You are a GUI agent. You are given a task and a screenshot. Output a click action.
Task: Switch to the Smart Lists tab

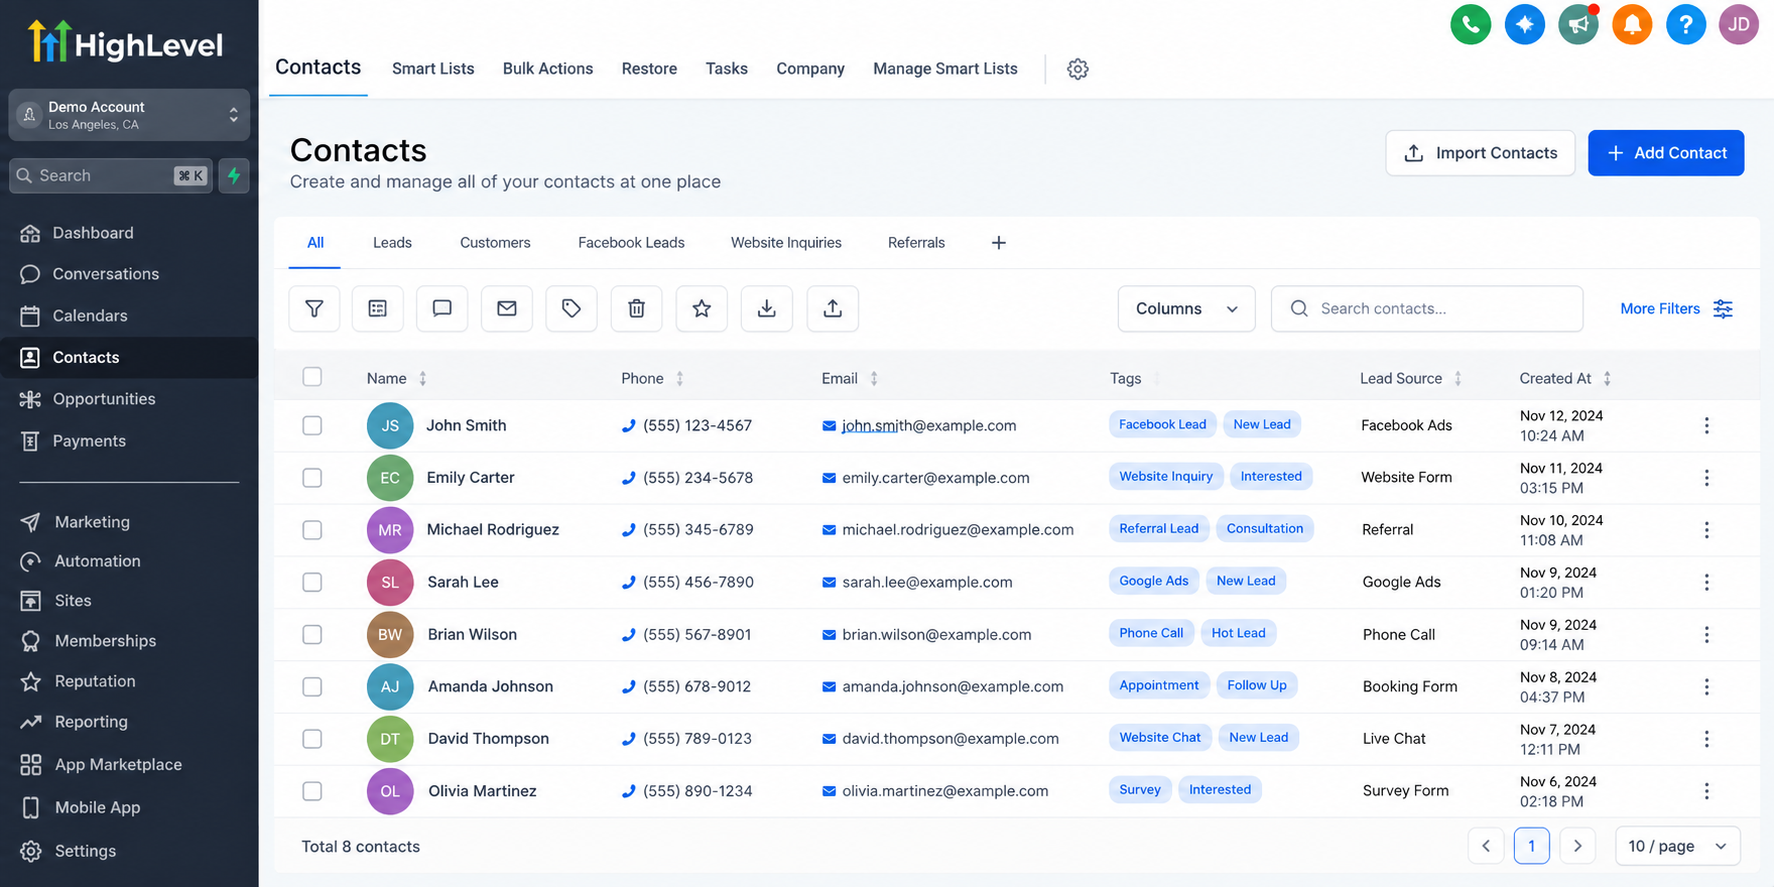433,69
